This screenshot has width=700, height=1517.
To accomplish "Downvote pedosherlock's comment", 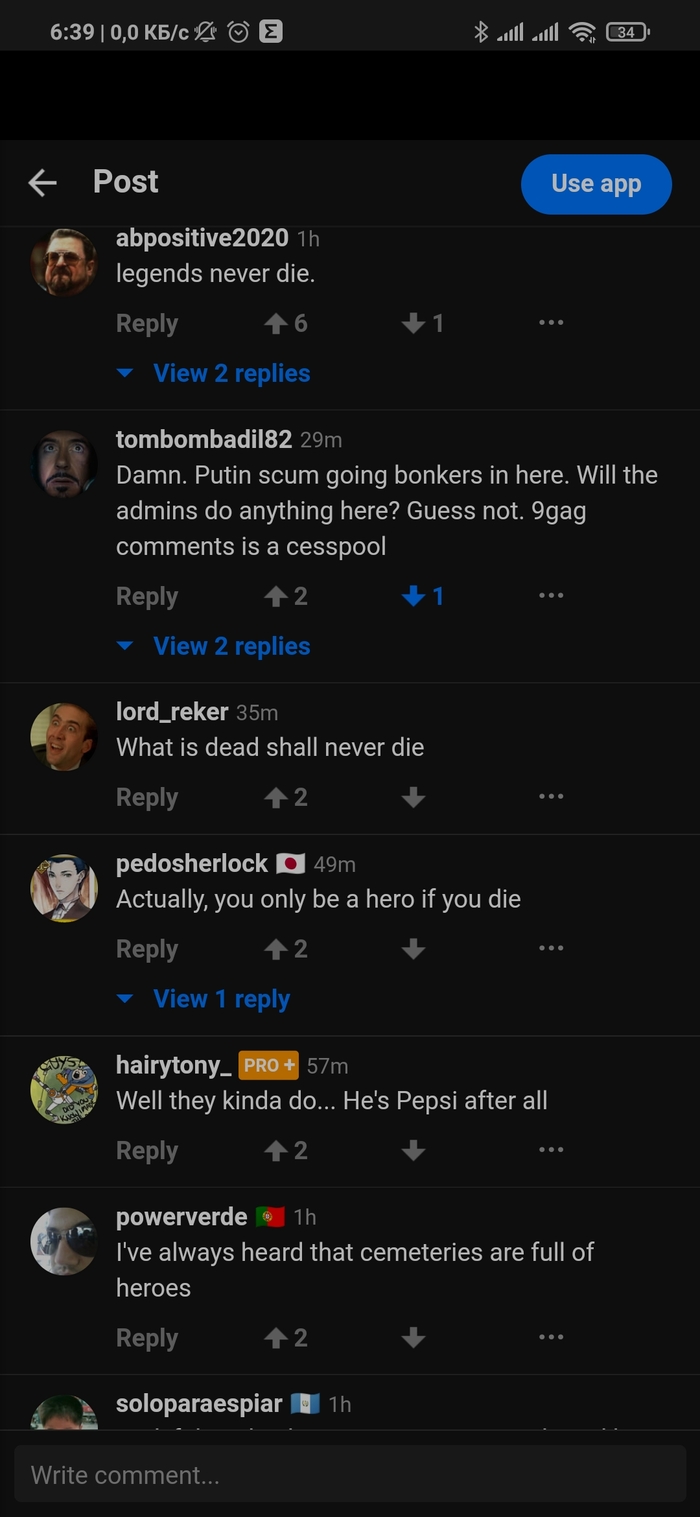I will [x=413, y=949].
